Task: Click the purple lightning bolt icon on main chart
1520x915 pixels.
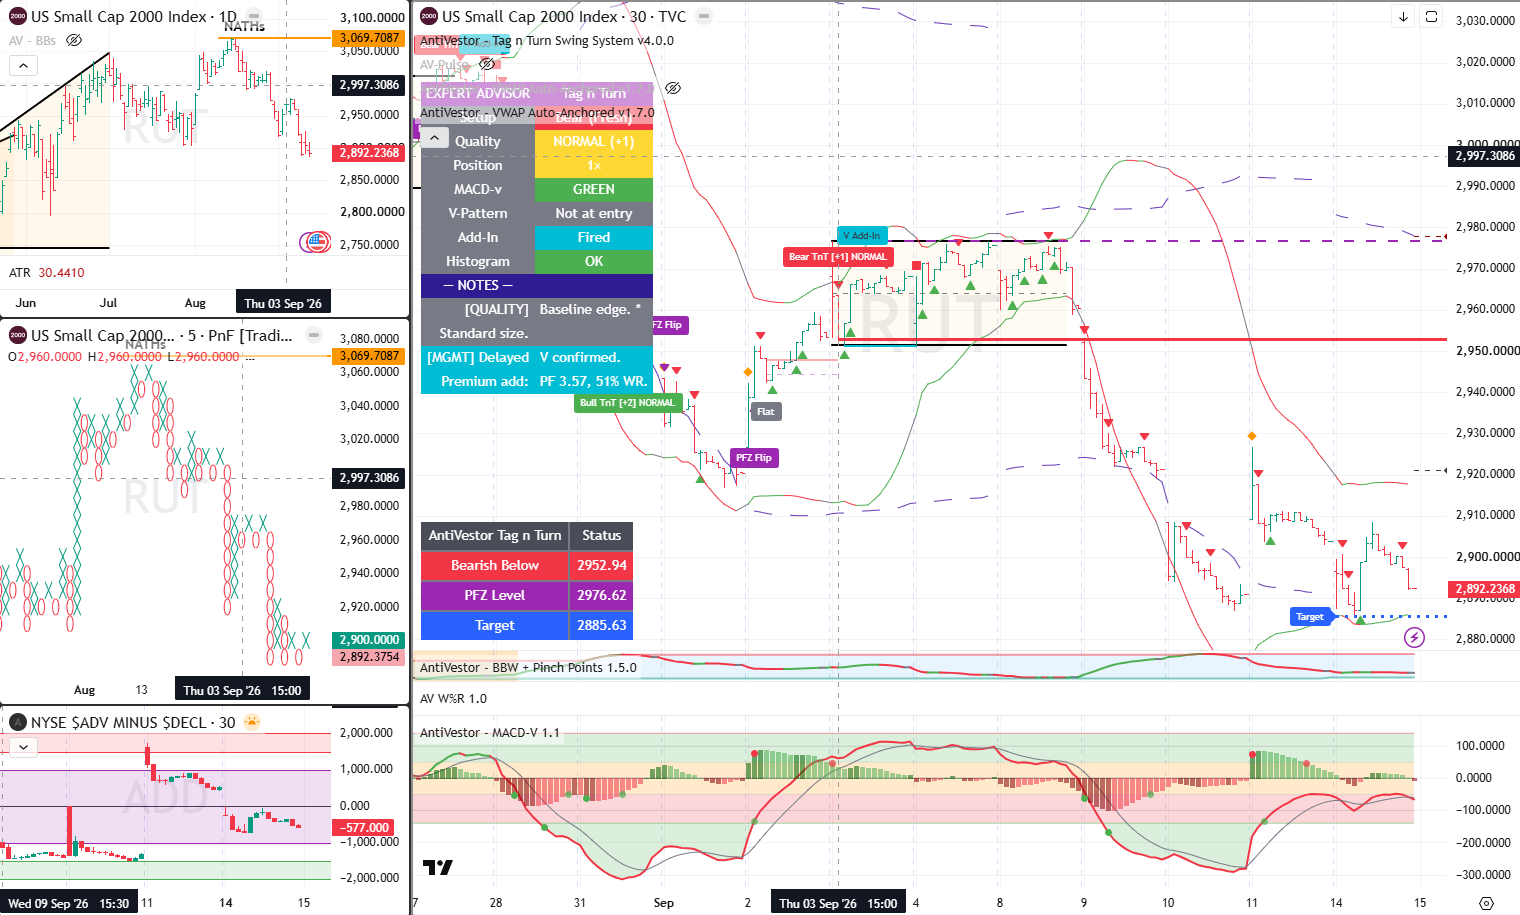Action: point(1414,637)
